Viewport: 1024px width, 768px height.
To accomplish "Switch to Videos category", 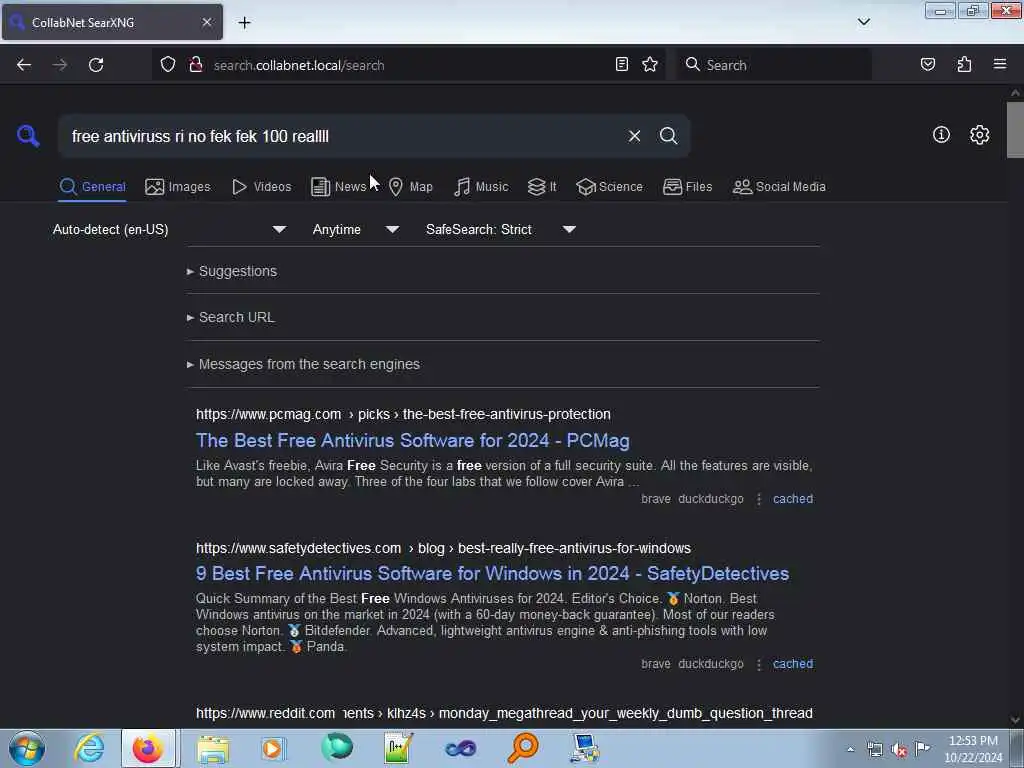I will coord(261,187).
